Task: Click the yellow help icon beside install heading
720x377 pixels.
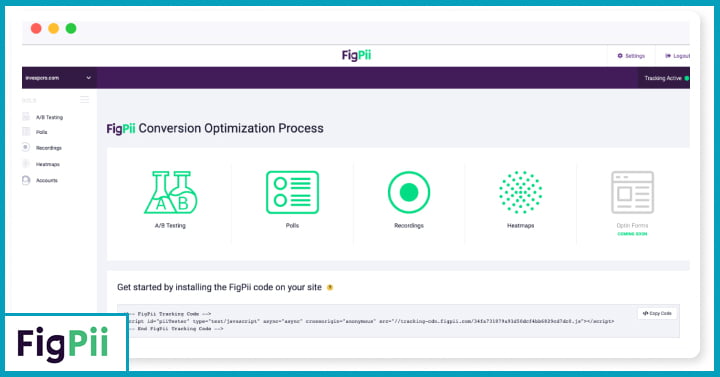Action: click(330, 287)
